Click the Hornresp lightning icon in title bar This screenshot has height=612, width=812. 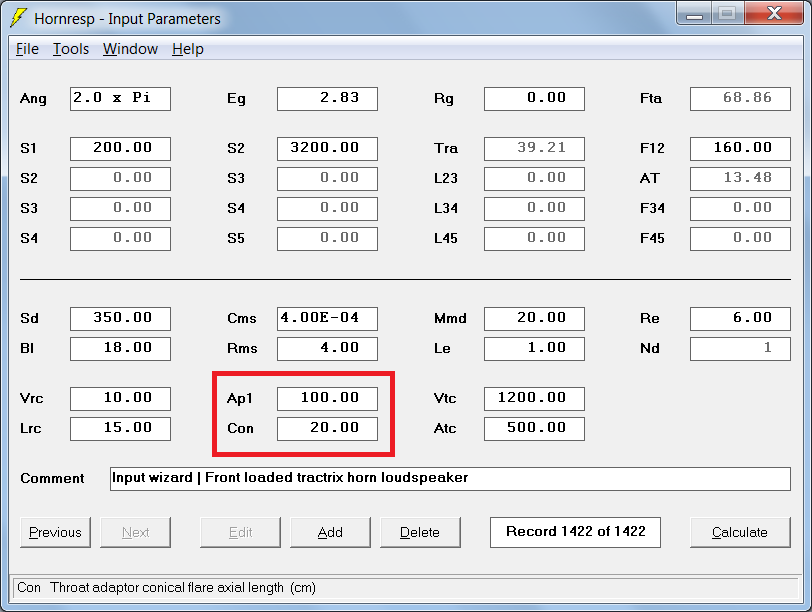point(19,18)
